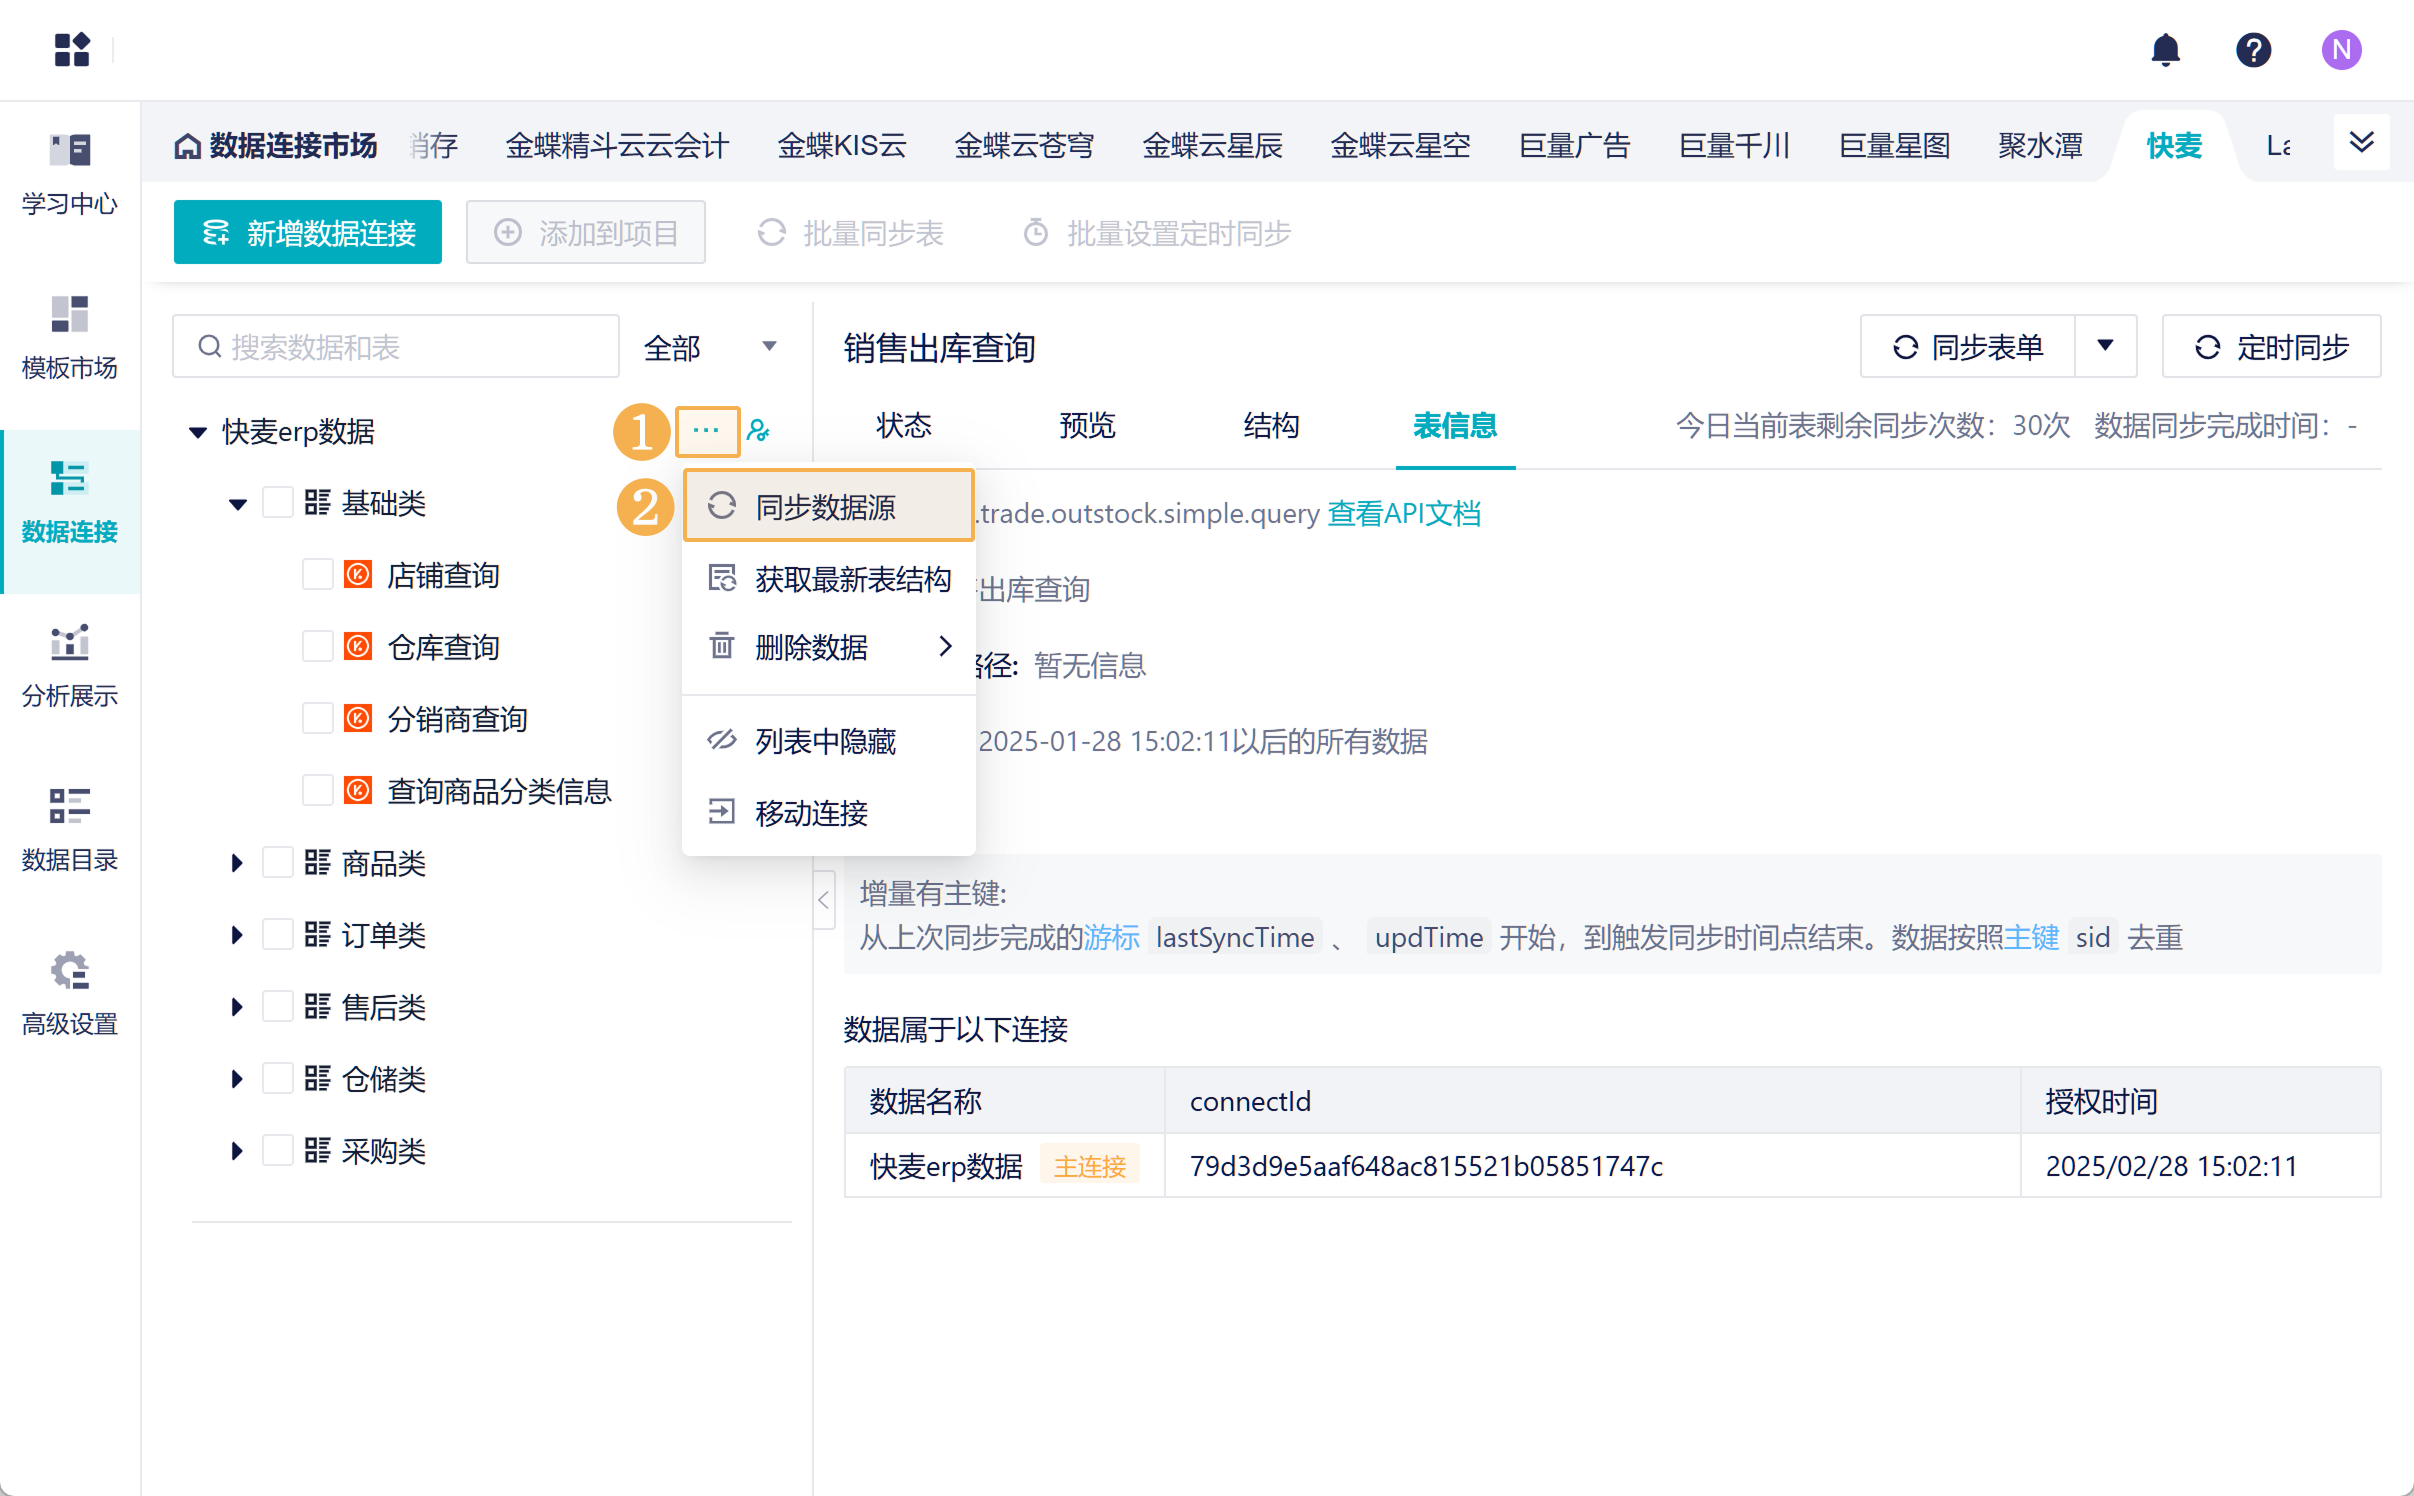
Task: Open 模板市场 in the sidebar
Action: (x=70, y=338)
